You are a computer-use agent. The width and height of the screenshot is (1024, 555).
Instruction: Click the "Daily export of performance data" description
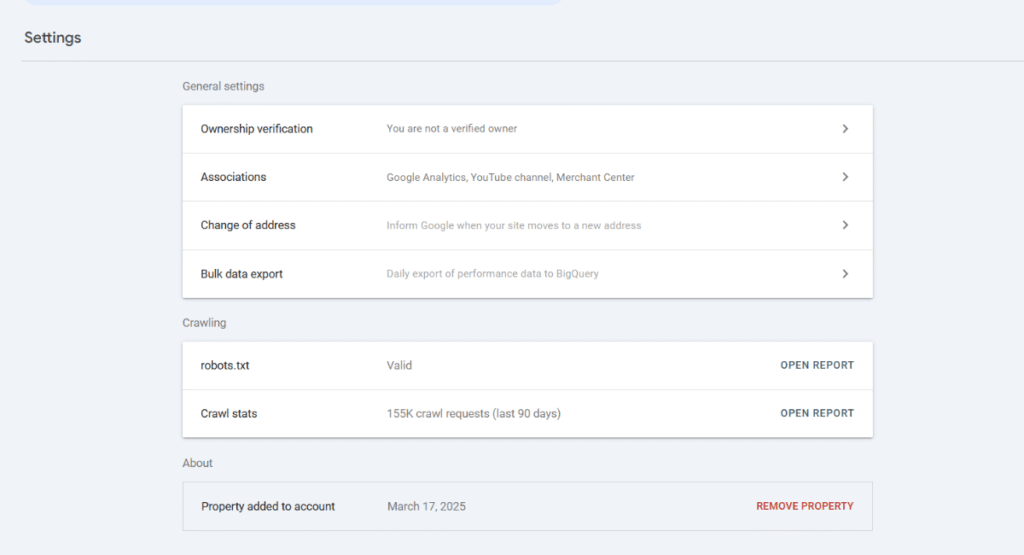point(492,274)
